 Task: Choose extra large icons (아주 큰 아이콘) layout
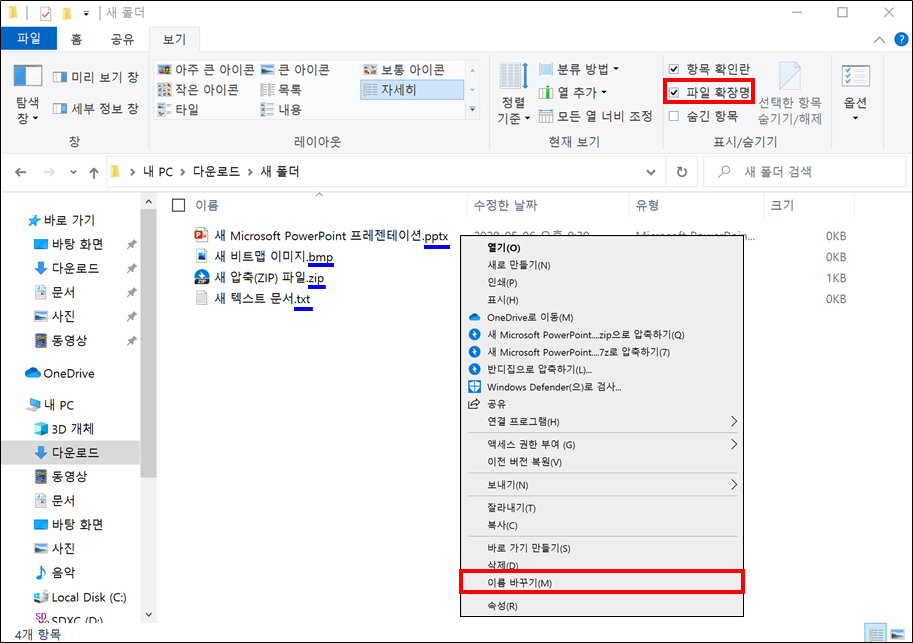pos(206,70)
